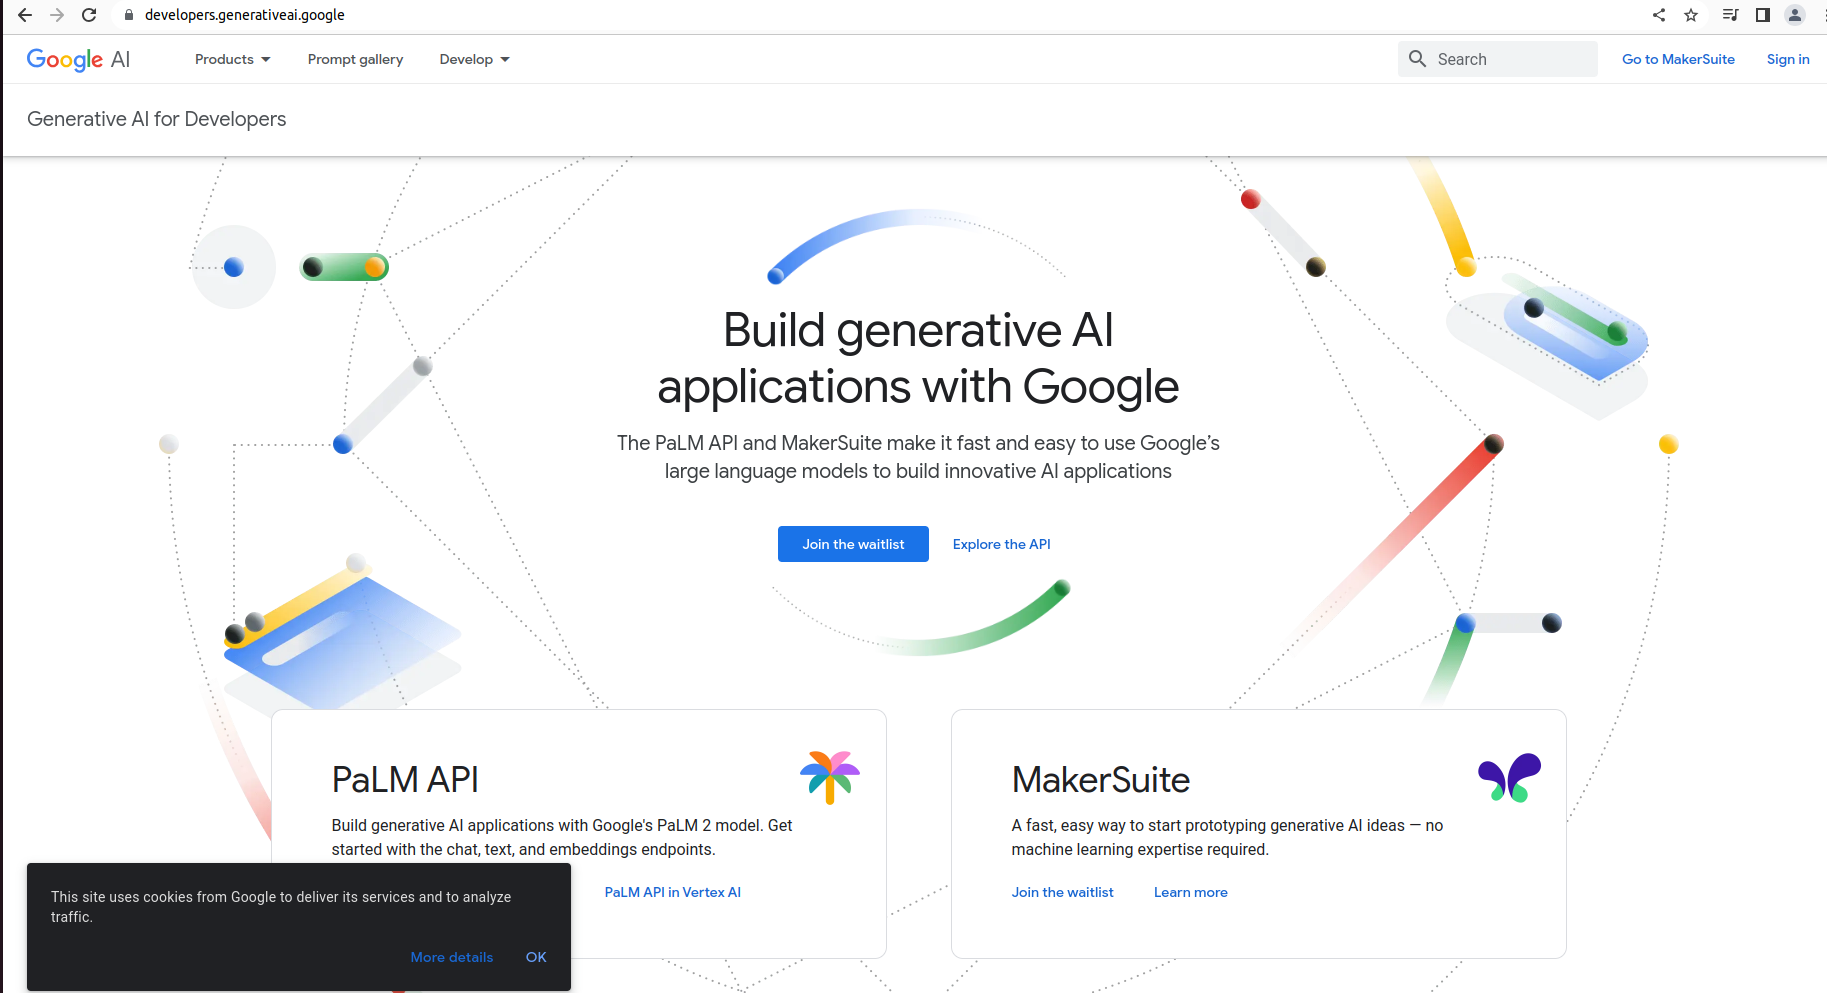Expand the Develop menu
1827x993 pixels.
click(x=473, y=59)
